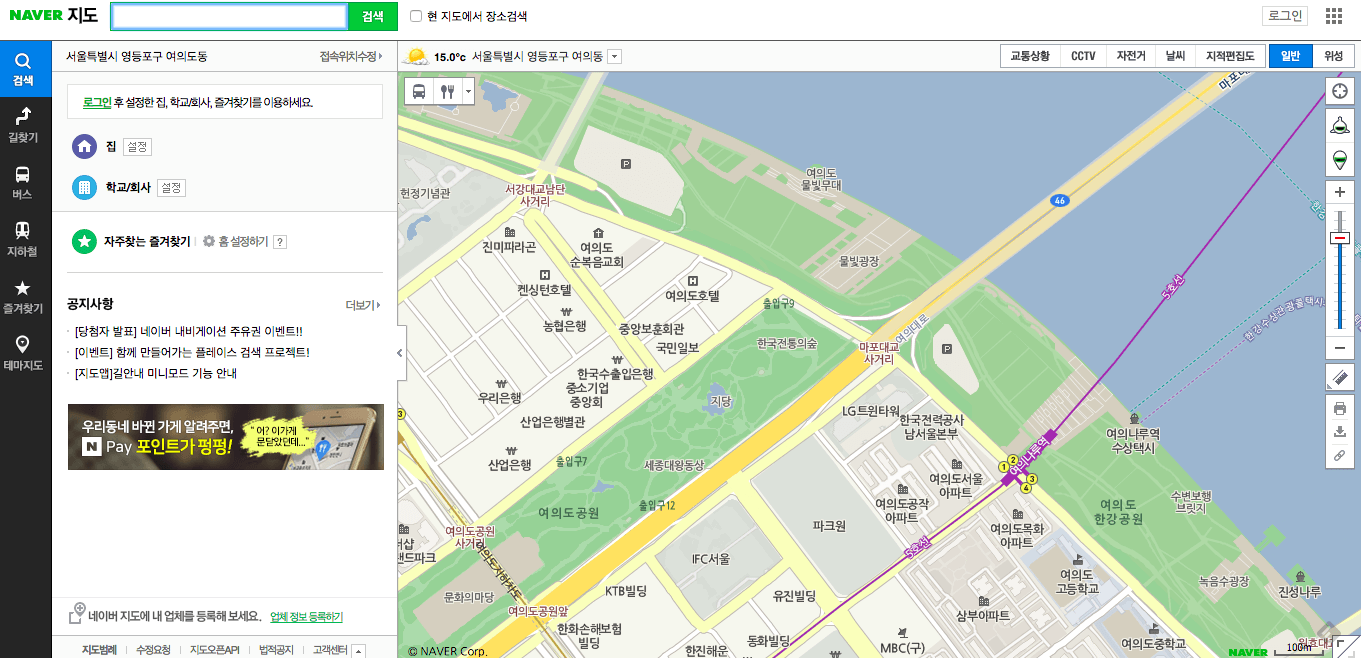Switch to the 교통상황 traffic tab

point(1032,56)
